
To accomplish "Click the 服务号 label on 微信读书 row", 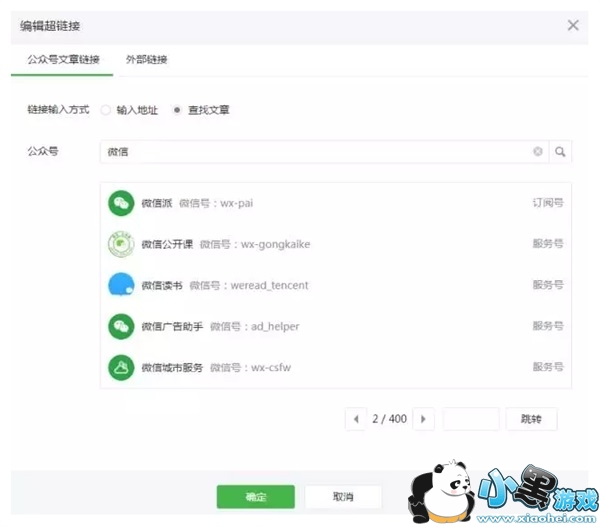I will pyautogui.click(x=548, y=285).
